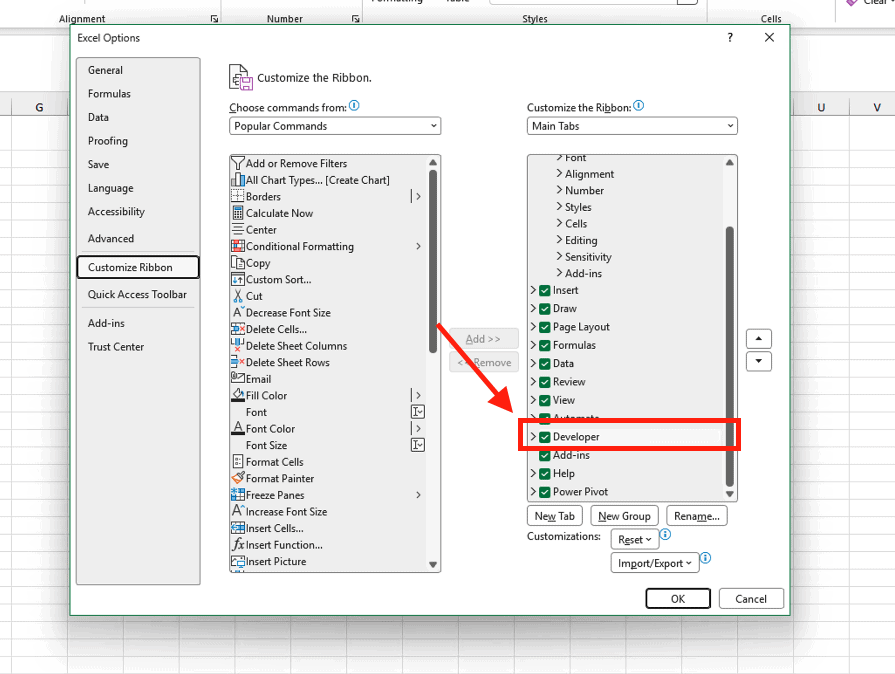Image resolution: width=895 pixels, height=674 pixels.
Task: Uncheck the Insert tab checkbox
Action: point(545,290)
